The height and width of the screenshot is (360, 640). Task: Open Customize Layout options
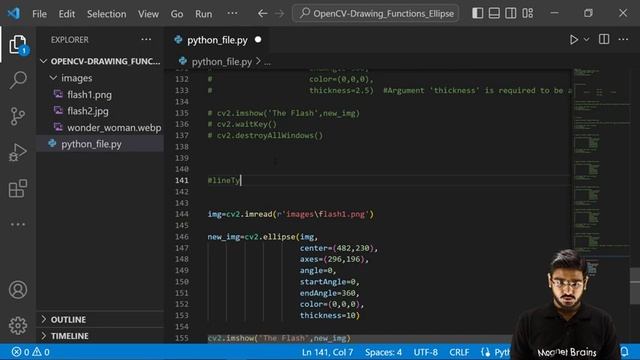point(528,13)
